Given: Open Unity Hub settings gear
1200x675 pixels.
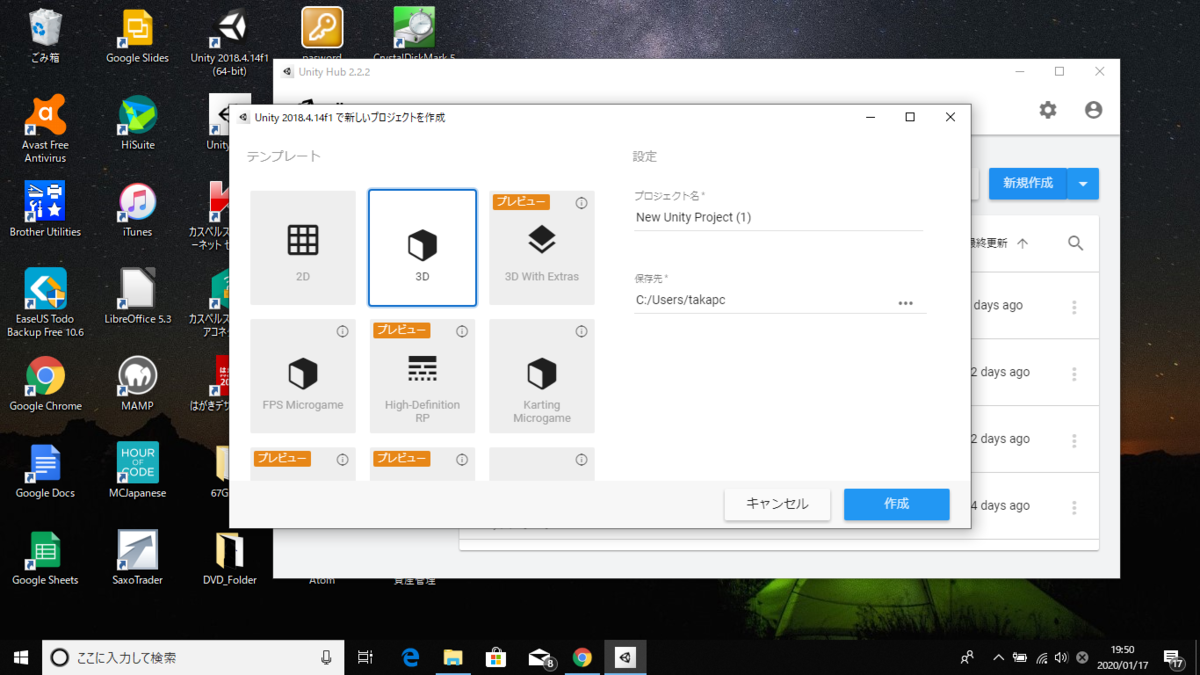Looking at the screenshot, I should (x=1048, y=110).
